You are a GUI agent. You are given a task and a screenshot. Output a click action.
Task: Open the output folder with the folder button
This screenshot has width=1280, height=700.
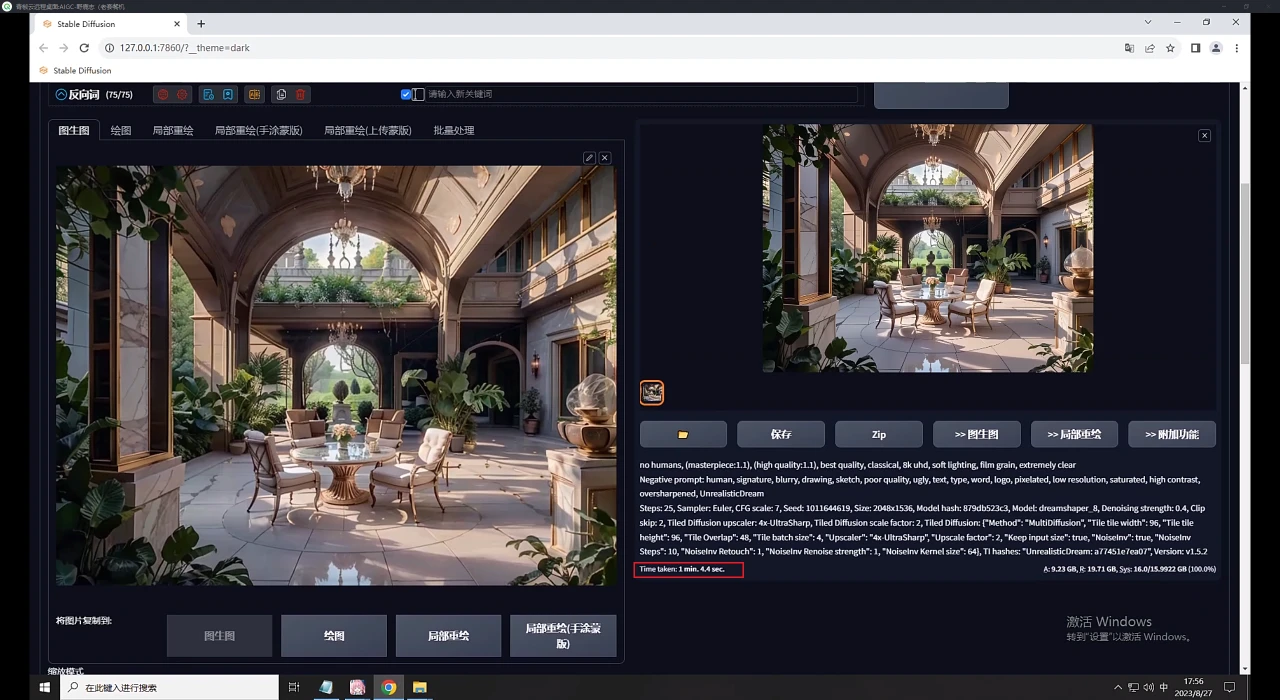(683, 434)
